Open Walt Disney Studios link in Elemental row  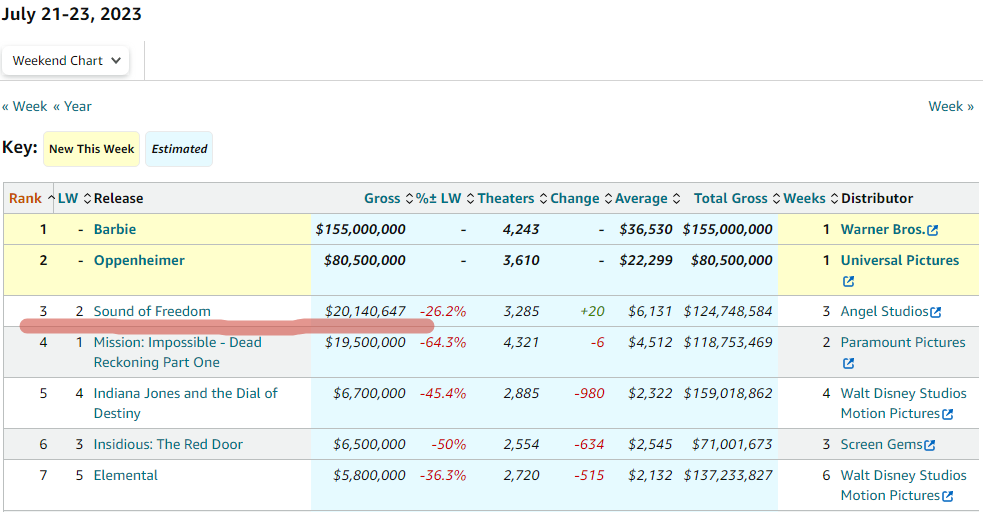tap(903, 485)
